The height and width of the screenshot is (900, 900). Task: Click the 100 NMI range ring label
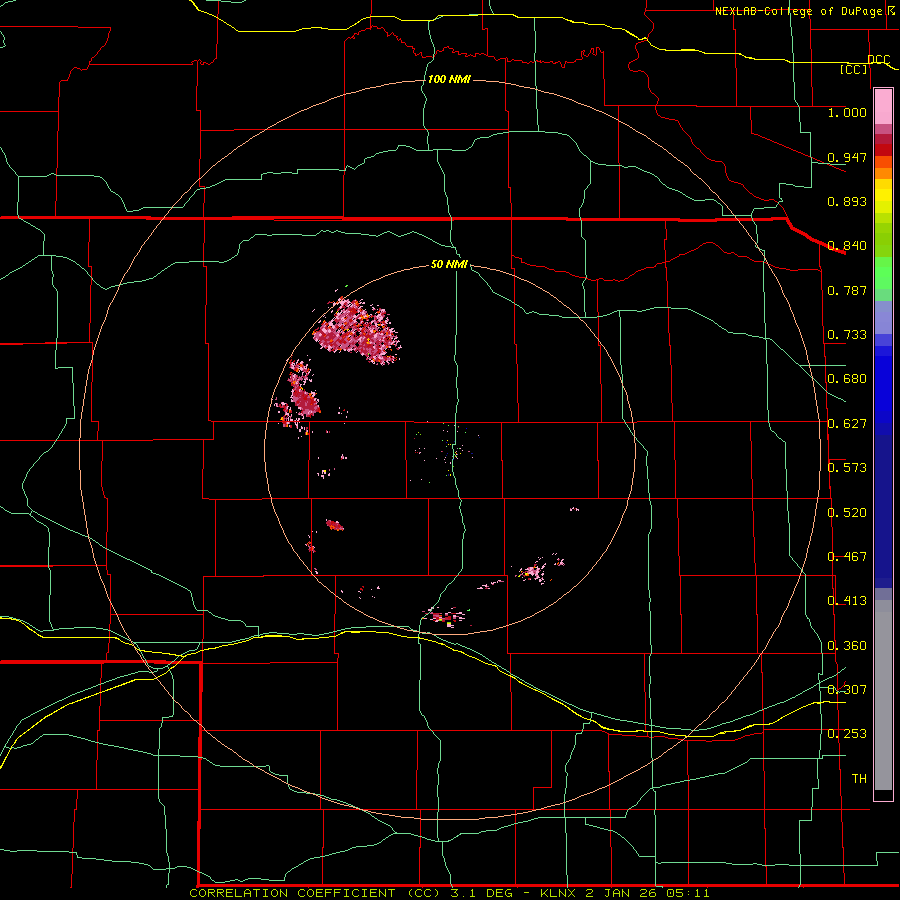pyautogui.click(x=449, y=79)
